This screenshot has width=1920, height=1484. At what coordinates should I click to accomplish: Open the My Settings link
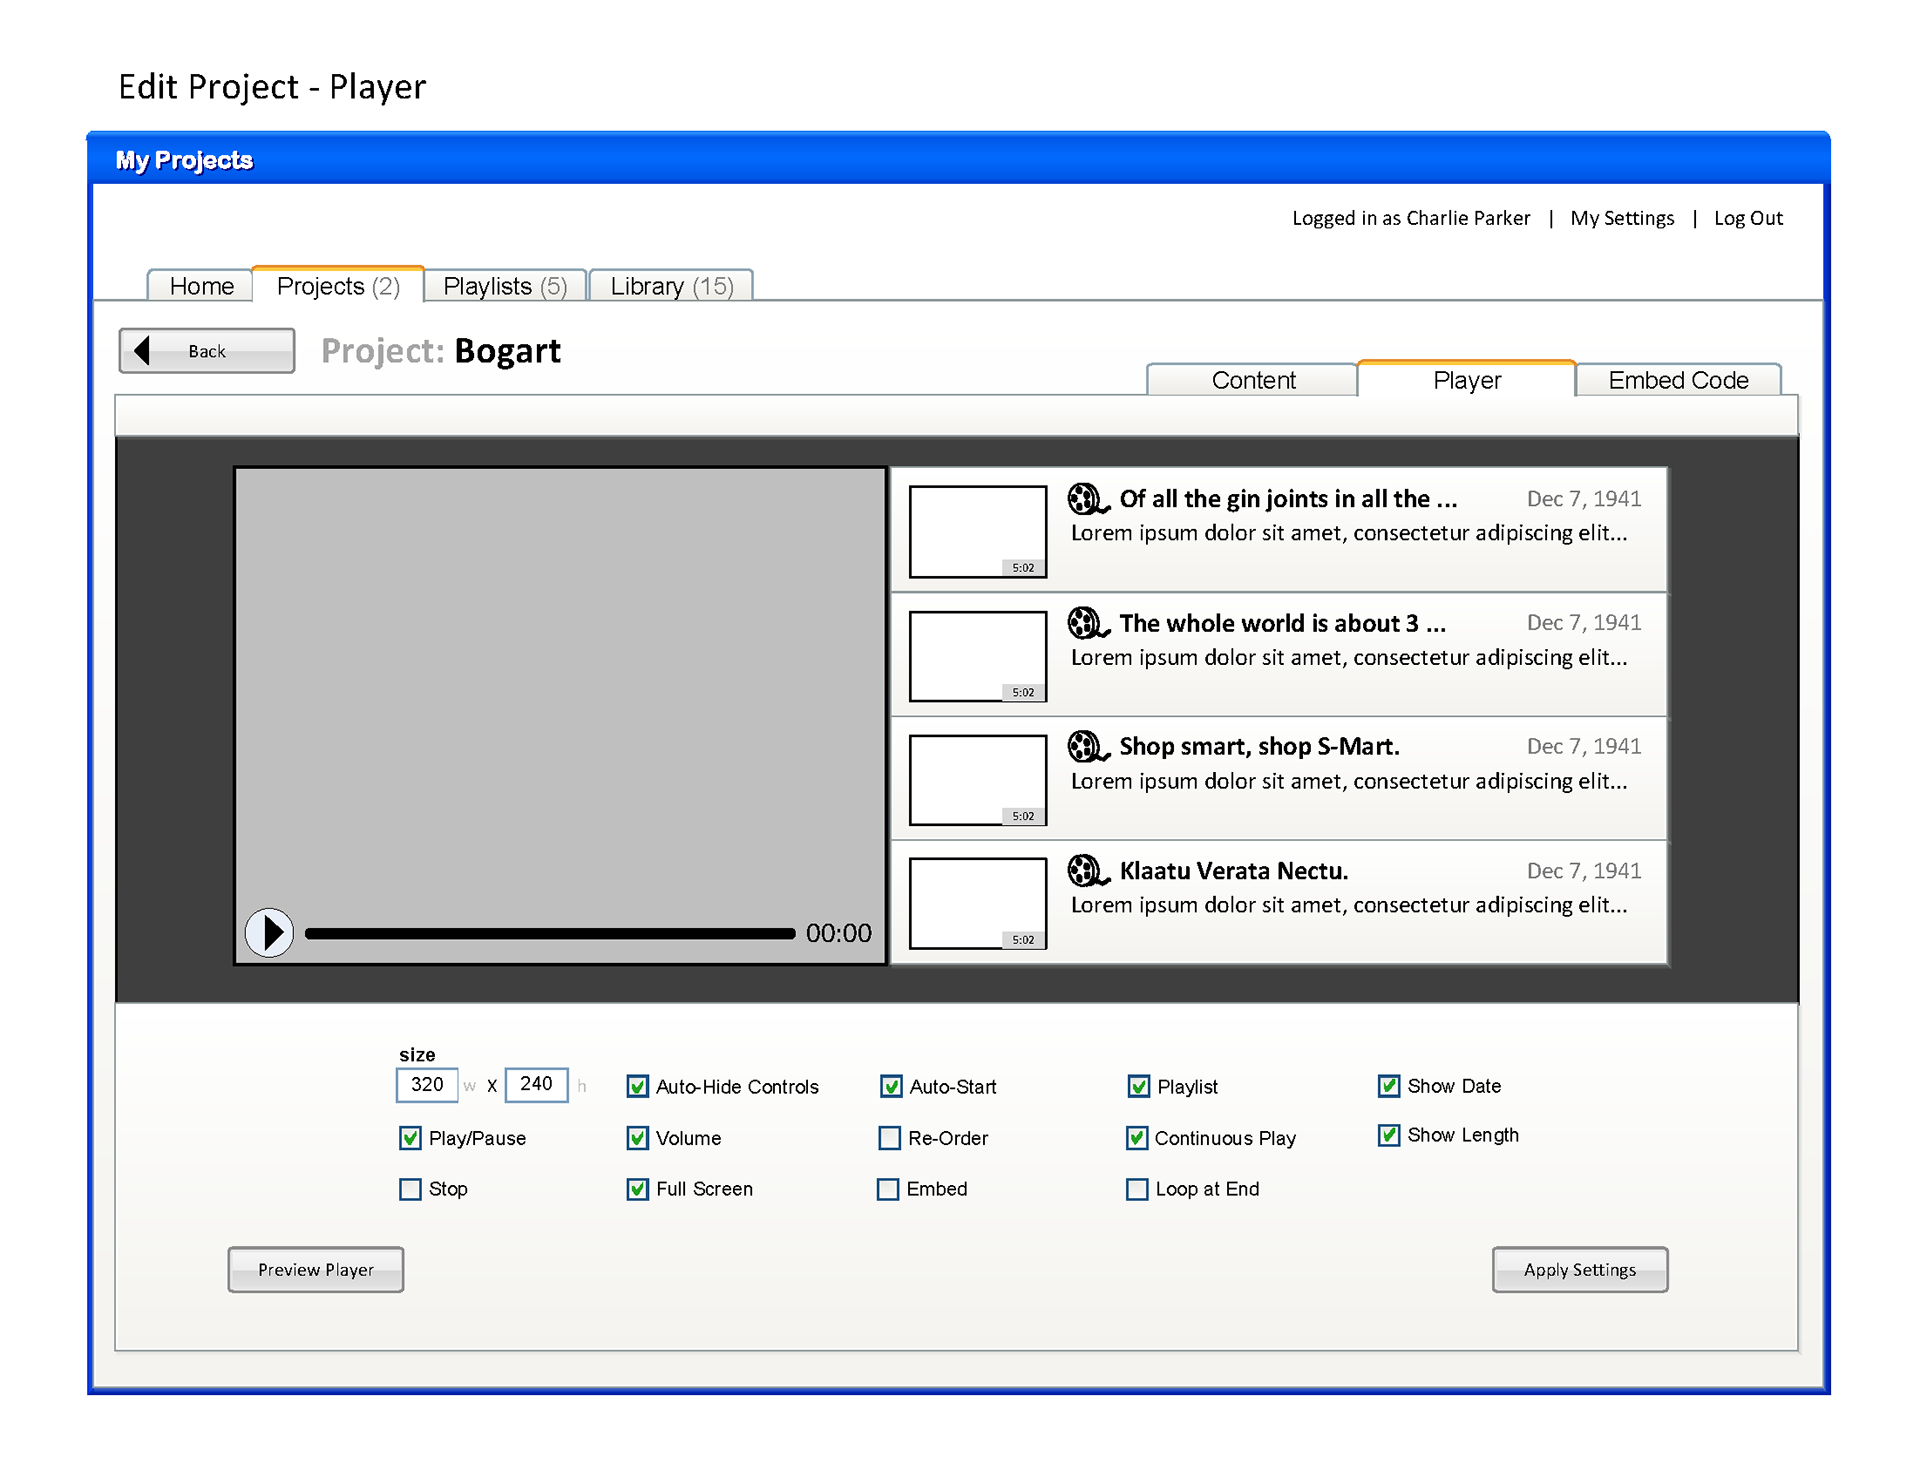coord(1621,218)
